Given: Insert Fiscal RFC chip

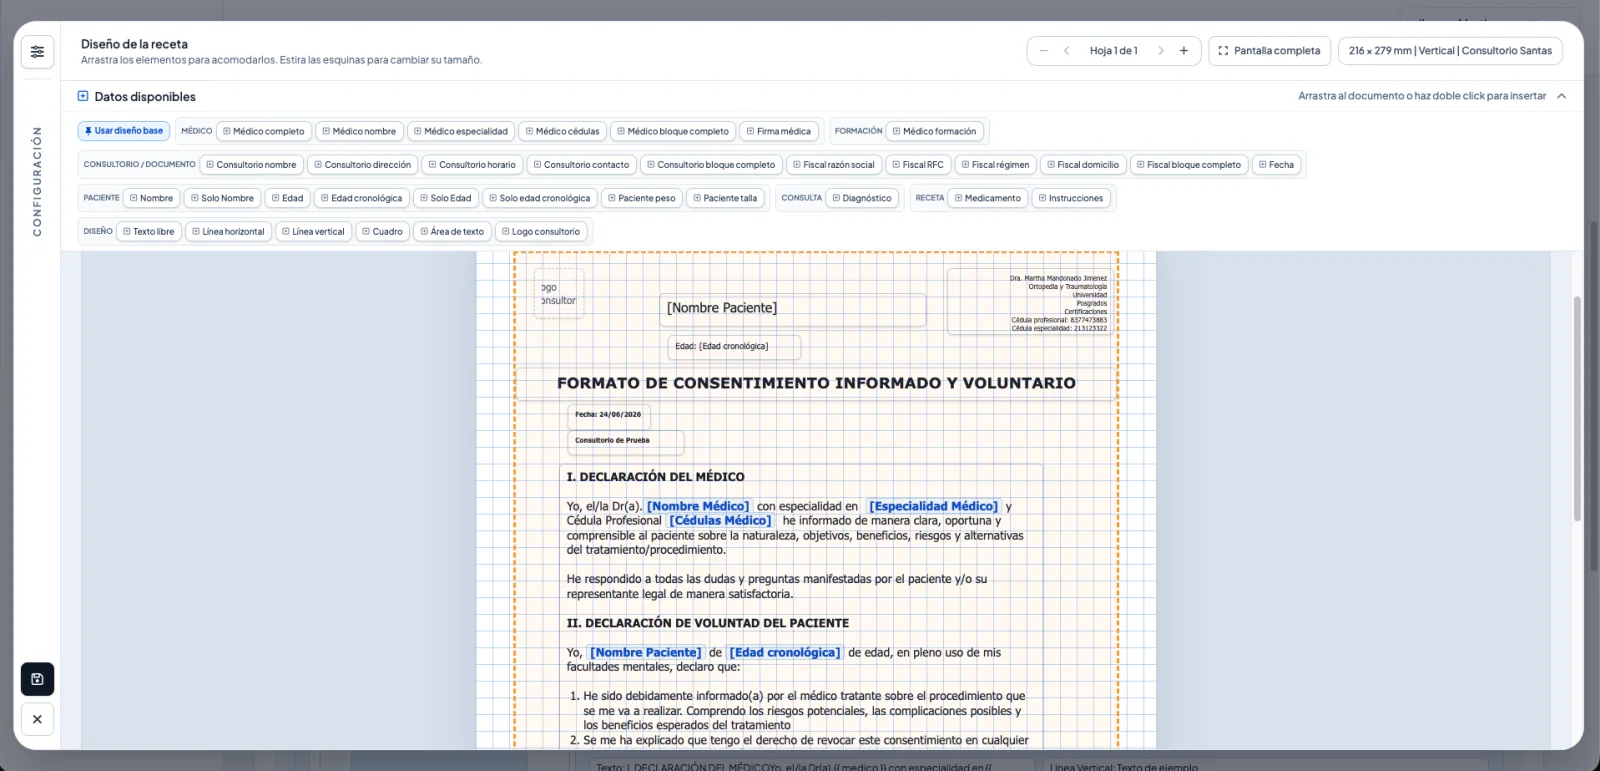Looking at the screenshot, I should point(918,165).
